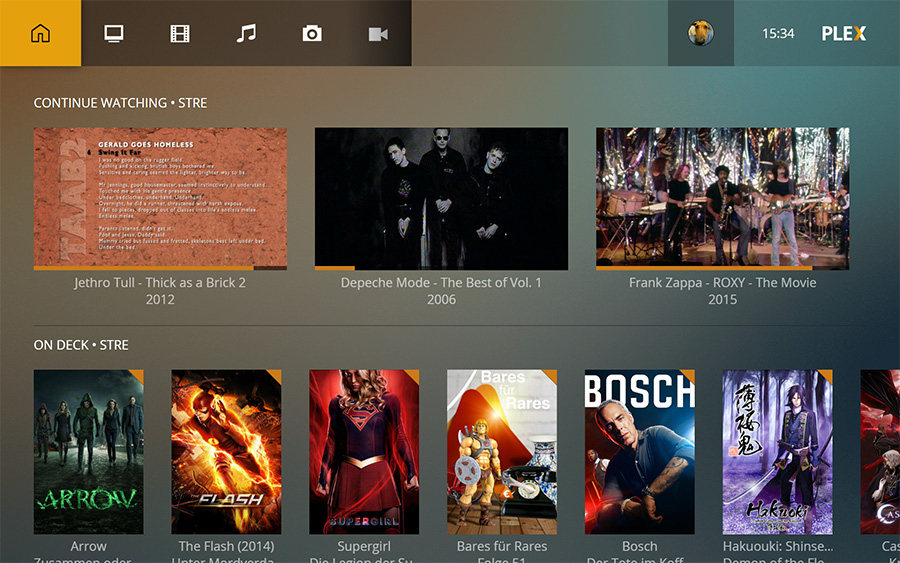Click the title Frank Zappa - ROXY - The Movie

point(723,282)
